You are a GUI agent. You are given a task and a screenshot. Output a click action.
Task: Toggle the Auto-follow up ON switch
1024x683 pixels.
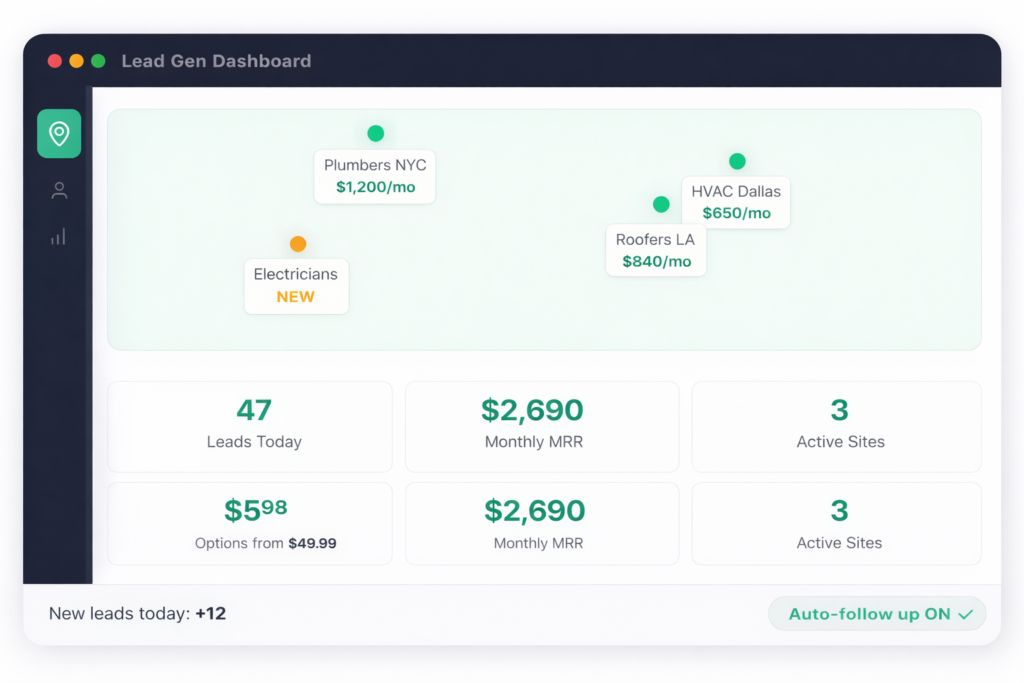(x=876, y=614)
